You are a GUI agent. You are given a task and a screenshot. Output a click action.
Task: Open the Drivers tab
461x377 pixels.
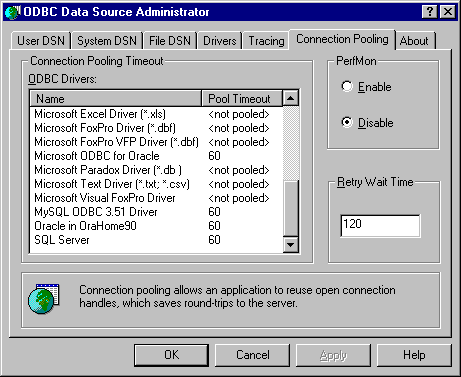tap(220, 41)
